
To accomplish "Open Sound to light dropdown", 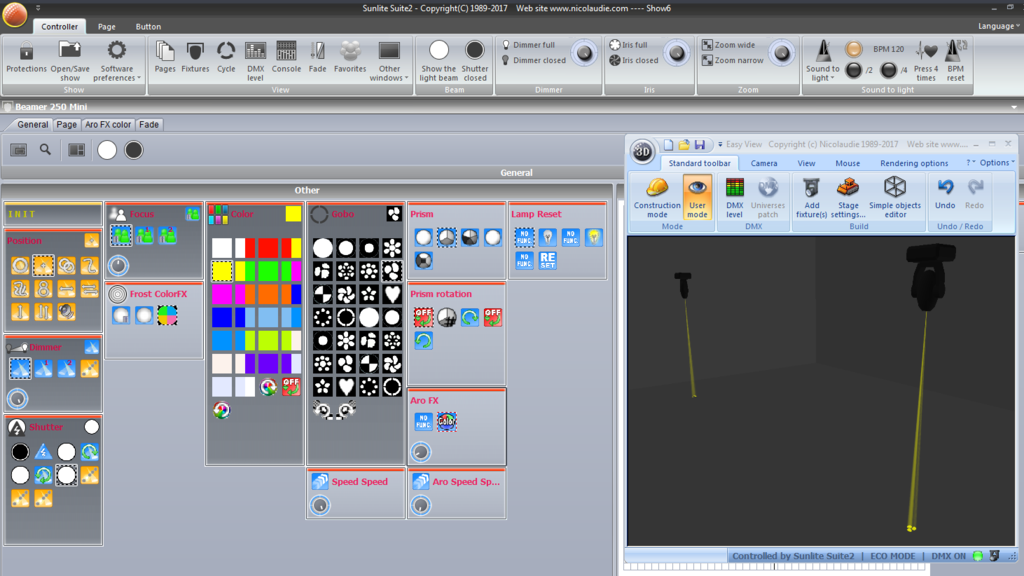I will [x=822, y=61].
